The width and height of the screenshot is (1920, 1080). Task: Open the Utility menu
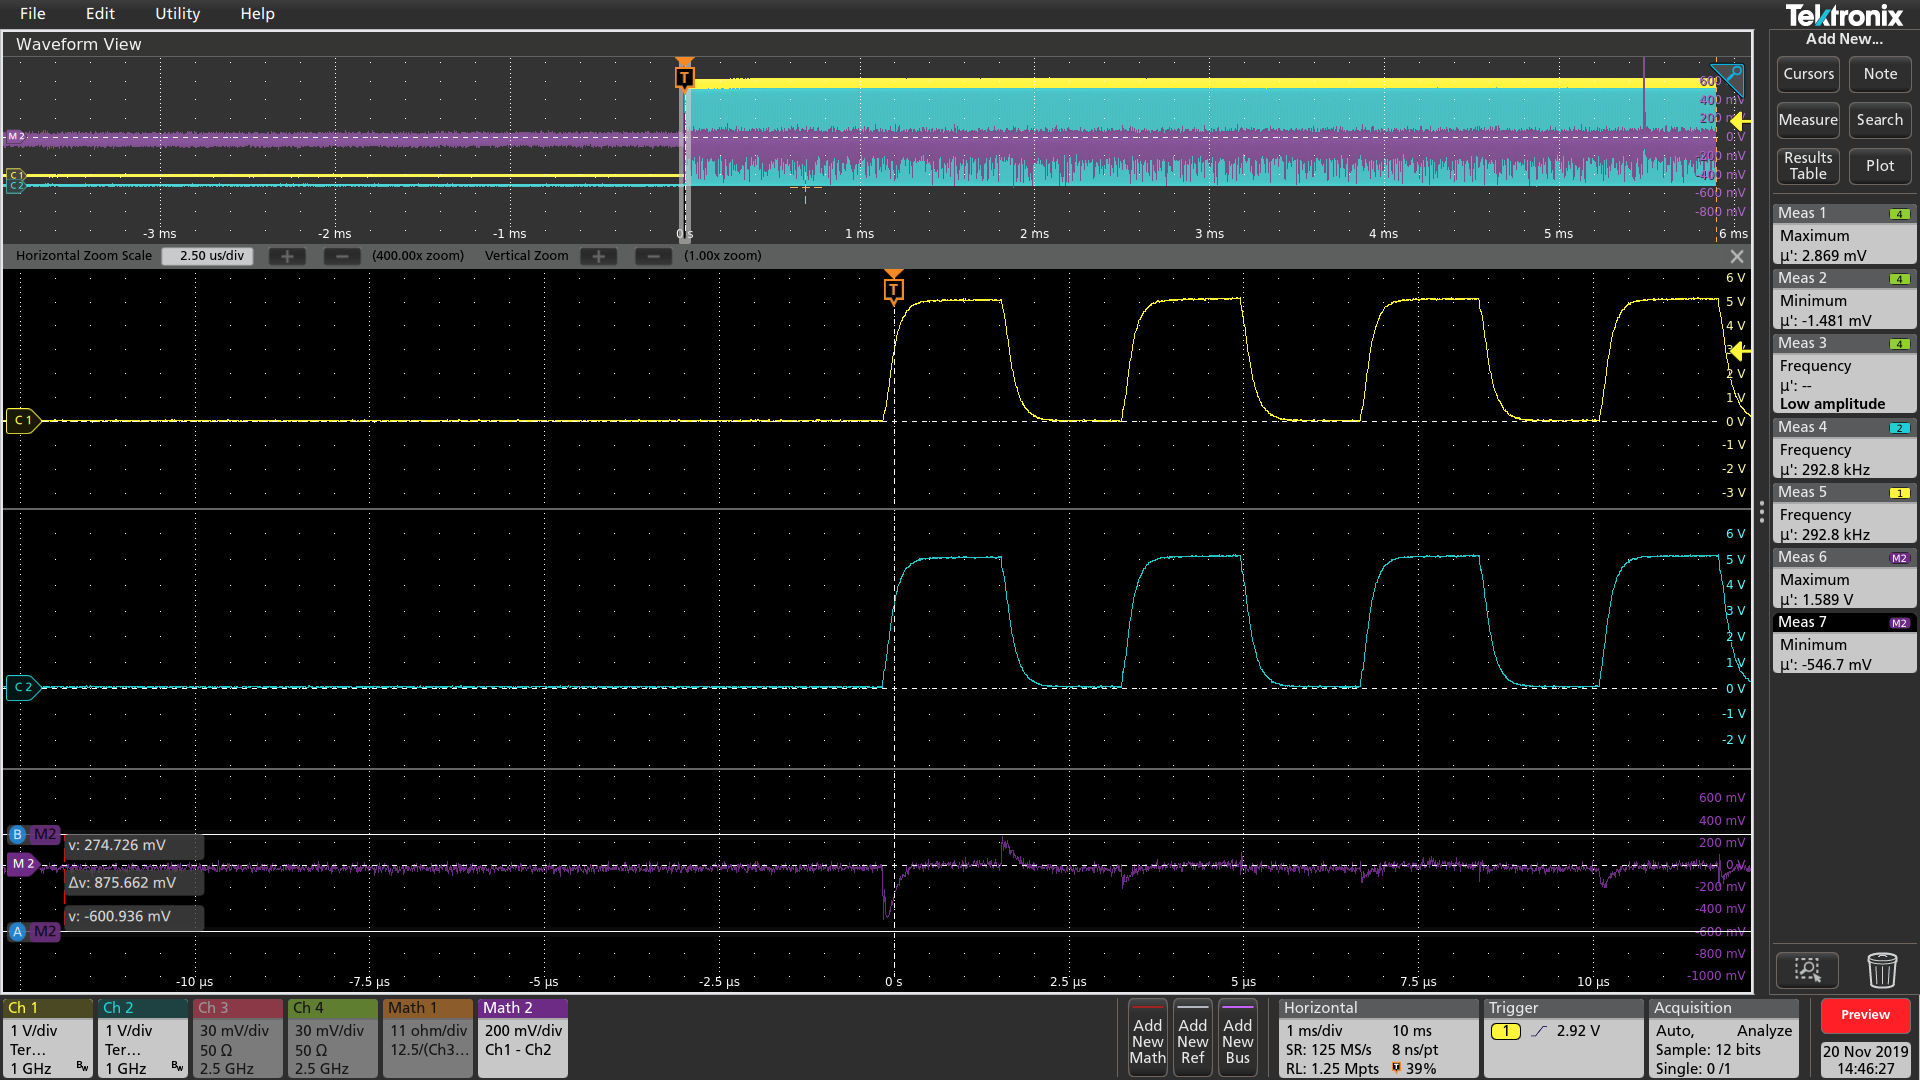tap(177, 14)
